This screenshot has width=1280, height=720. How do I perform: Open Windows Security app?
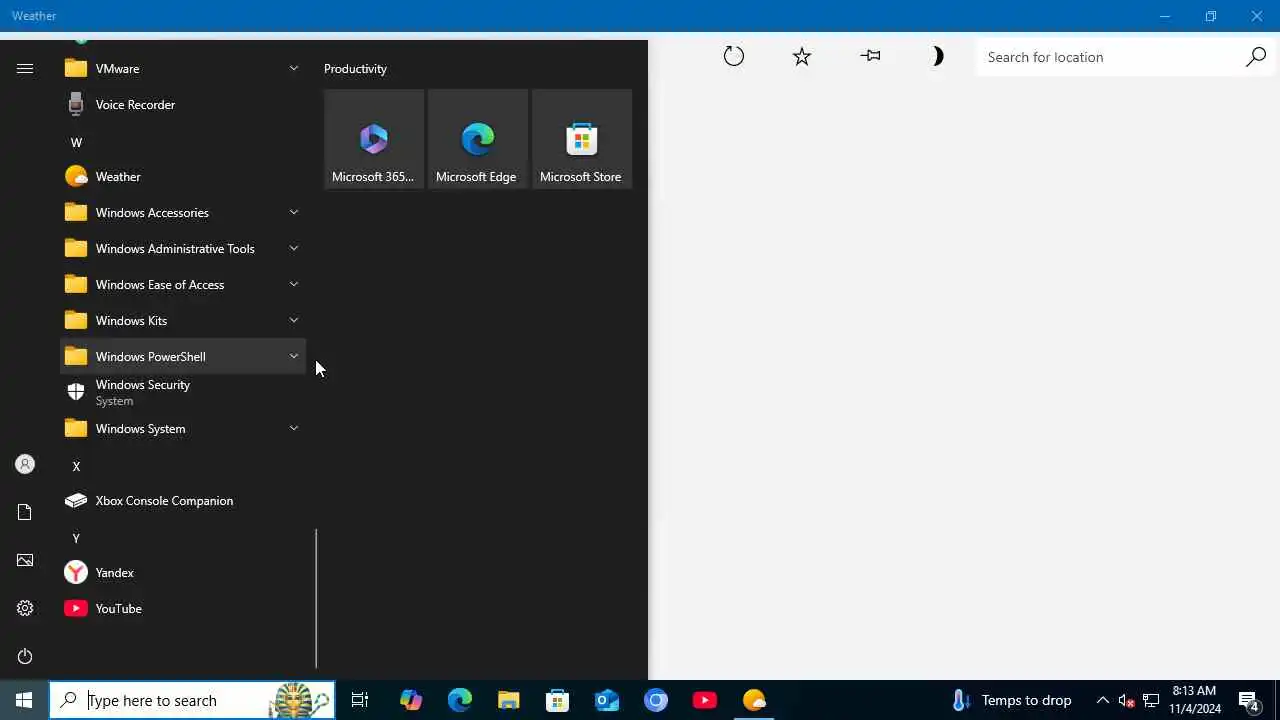183,392
